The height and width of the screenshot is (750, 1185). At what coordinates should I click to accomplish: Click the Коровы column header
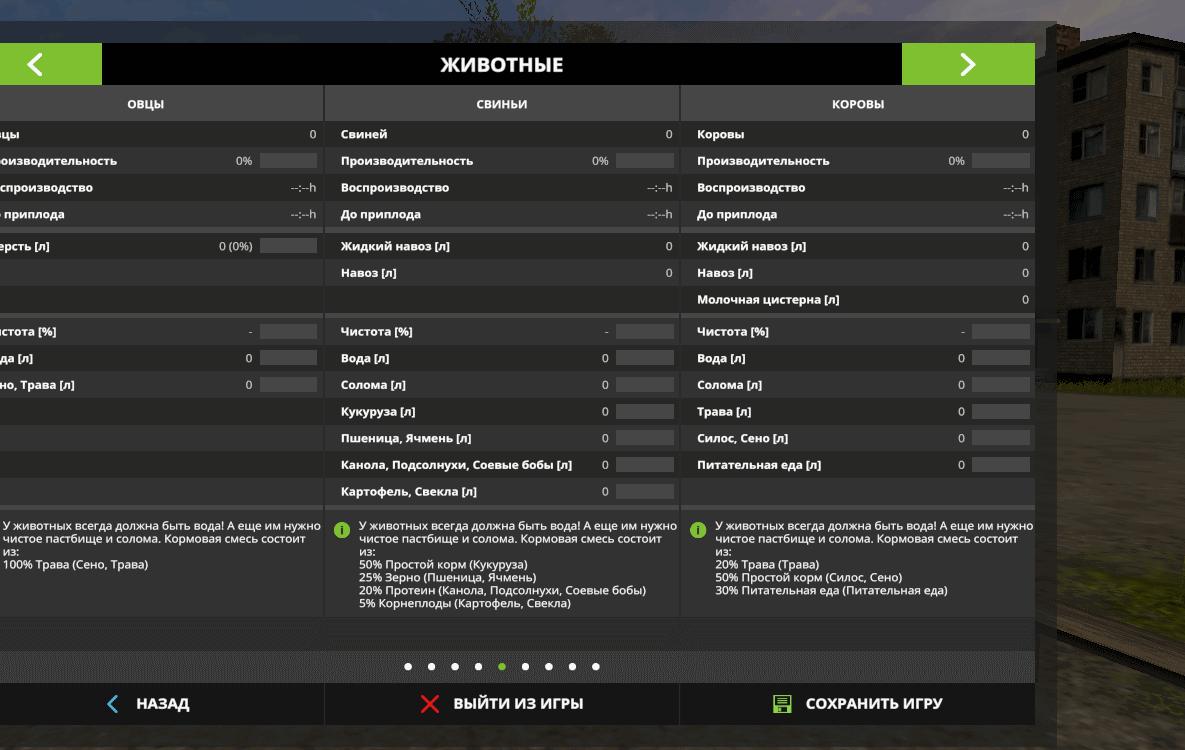[x=858, y=104]
